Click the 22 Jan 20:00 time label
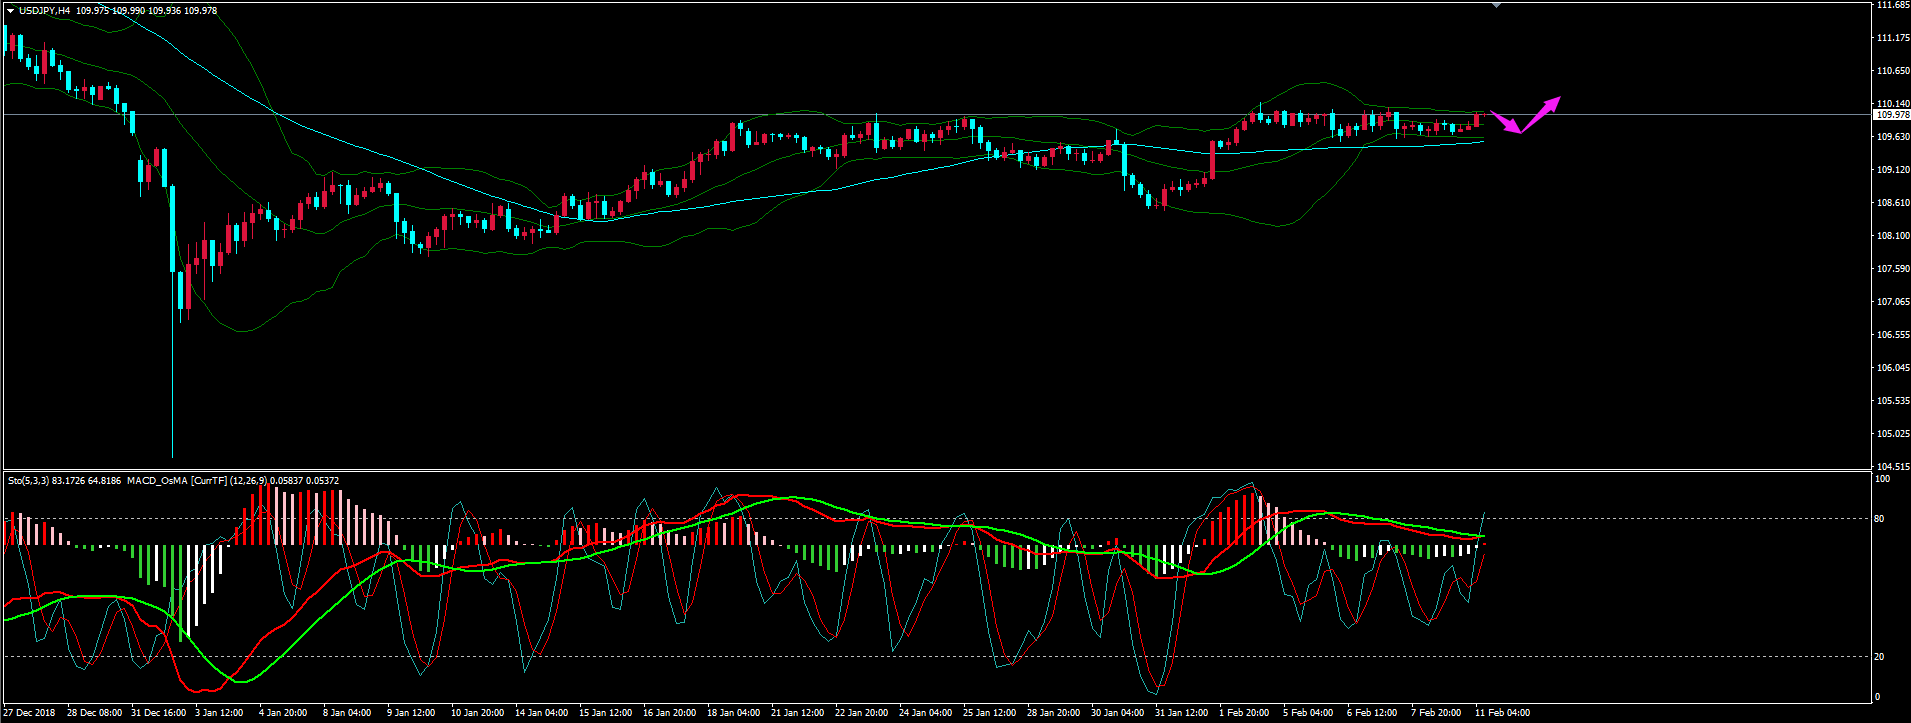1911x723 pixels. click(x=862, y=713)
